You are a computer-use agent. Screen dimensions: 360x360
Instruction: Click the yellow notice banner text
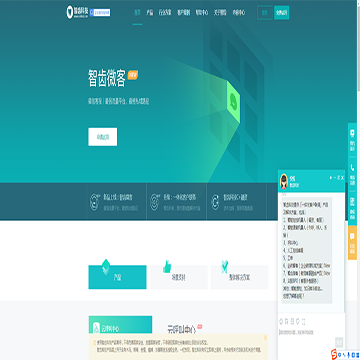(179, 346)
